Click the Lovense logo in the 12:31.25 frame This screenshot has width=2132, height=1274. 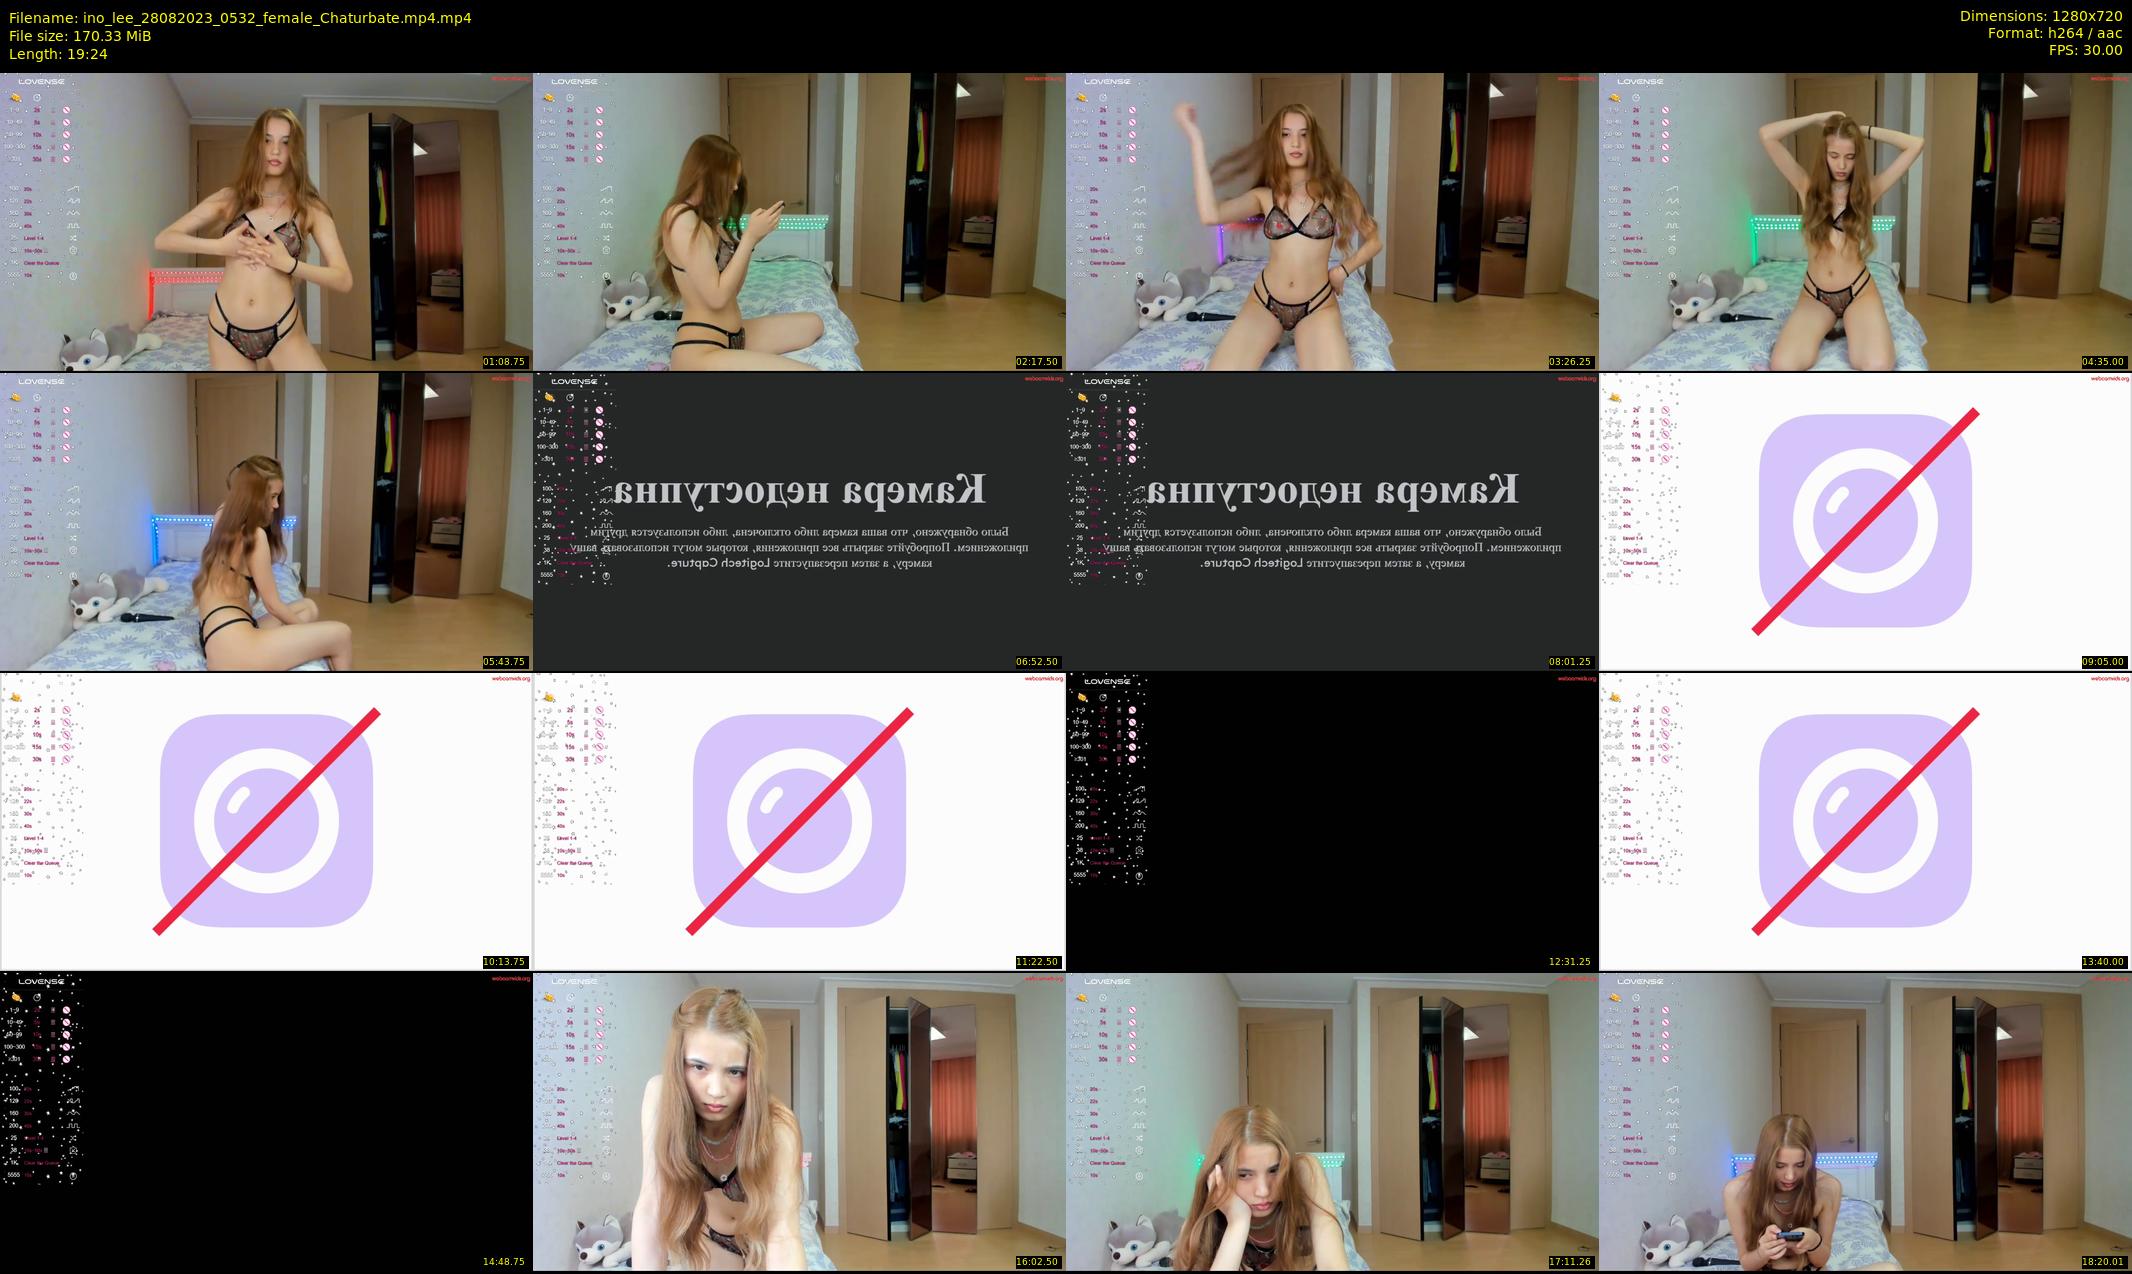1107,682
